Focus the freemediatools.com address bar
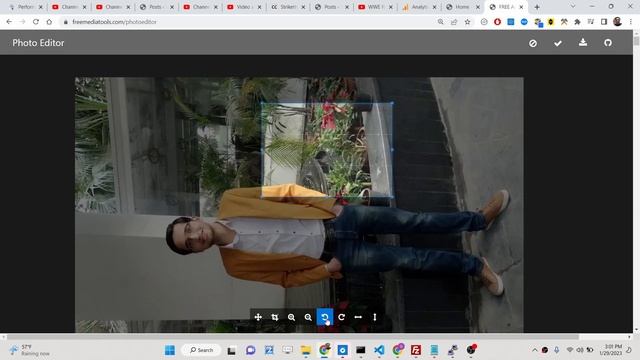 point(249,22)
